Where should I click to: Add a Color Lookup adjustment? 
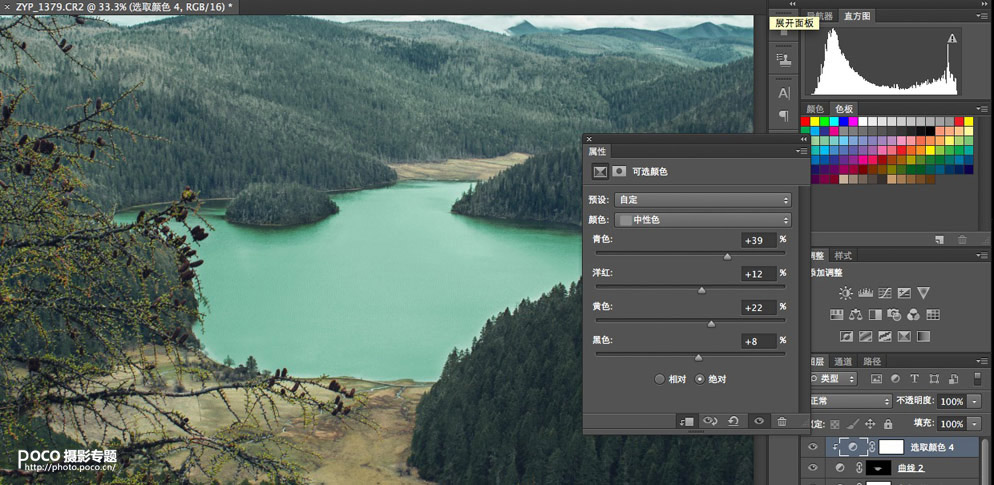(x=933, y=314)
